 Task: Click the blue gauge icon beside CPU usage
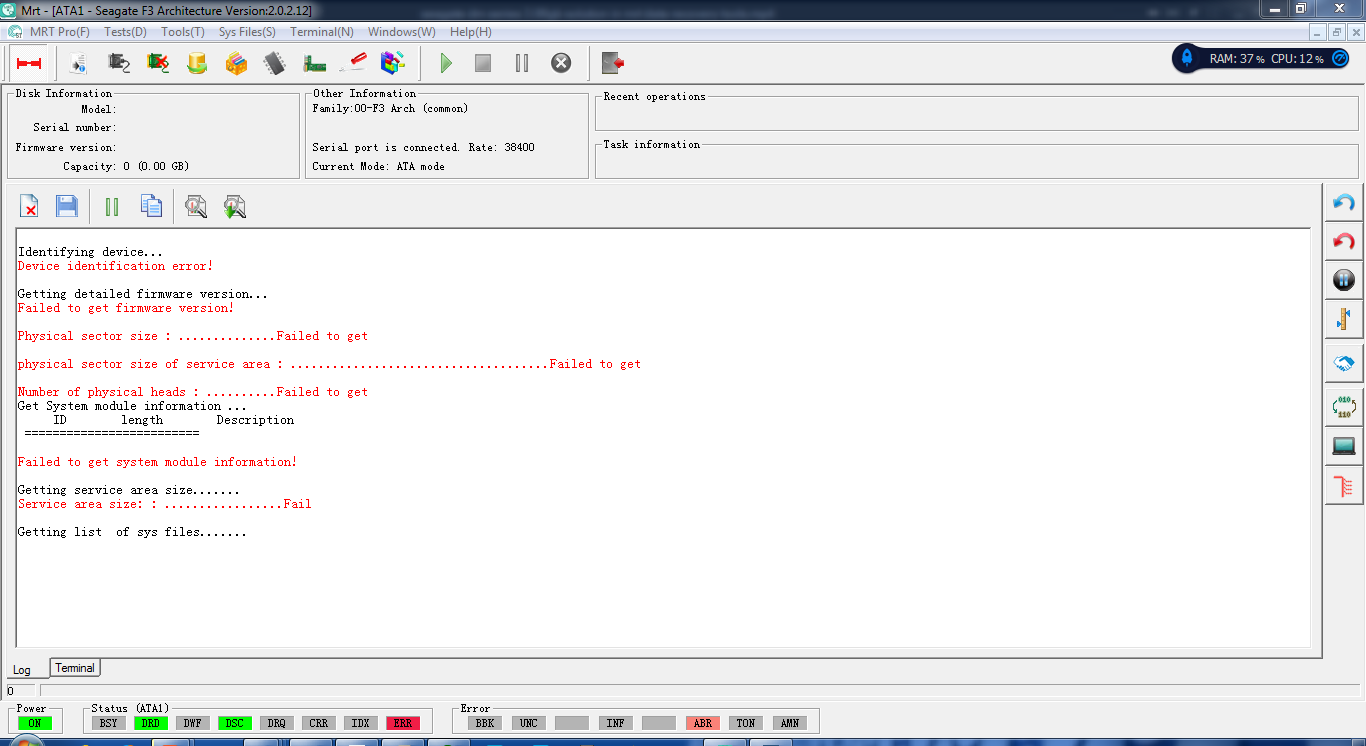coord(1341,59)
